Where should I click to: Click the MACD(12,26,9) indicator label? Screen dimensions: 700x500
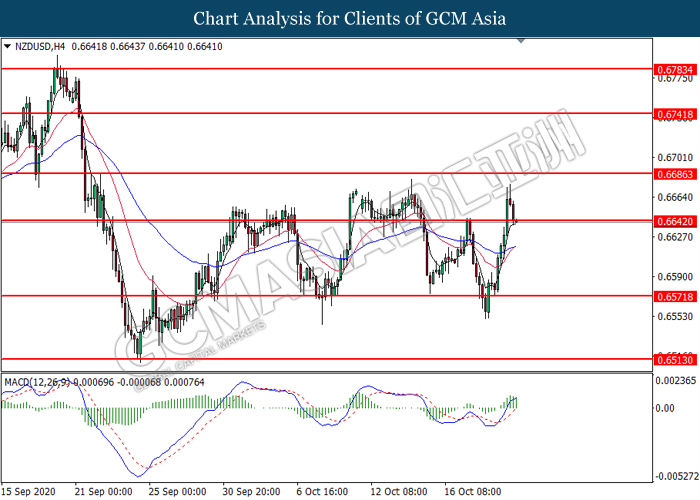[38, 382]
